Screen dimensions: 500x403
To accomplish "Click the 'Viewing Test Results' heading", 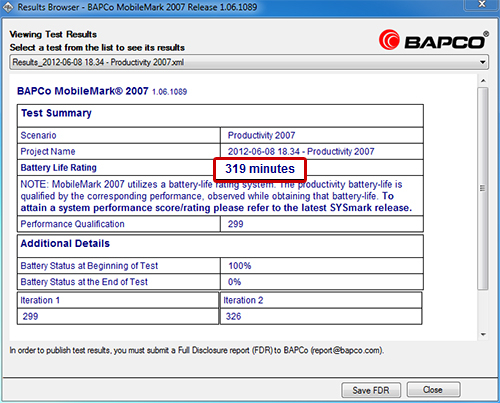I will 53,34.
